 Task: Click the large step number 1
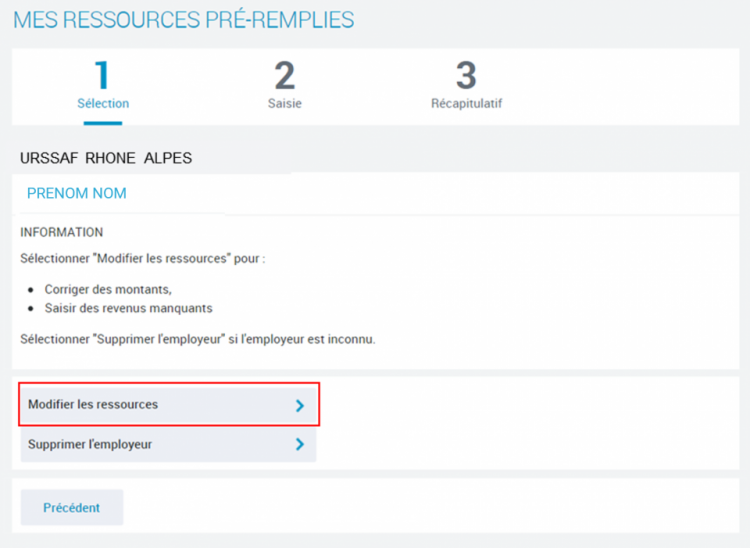click(x=102, y=75)
